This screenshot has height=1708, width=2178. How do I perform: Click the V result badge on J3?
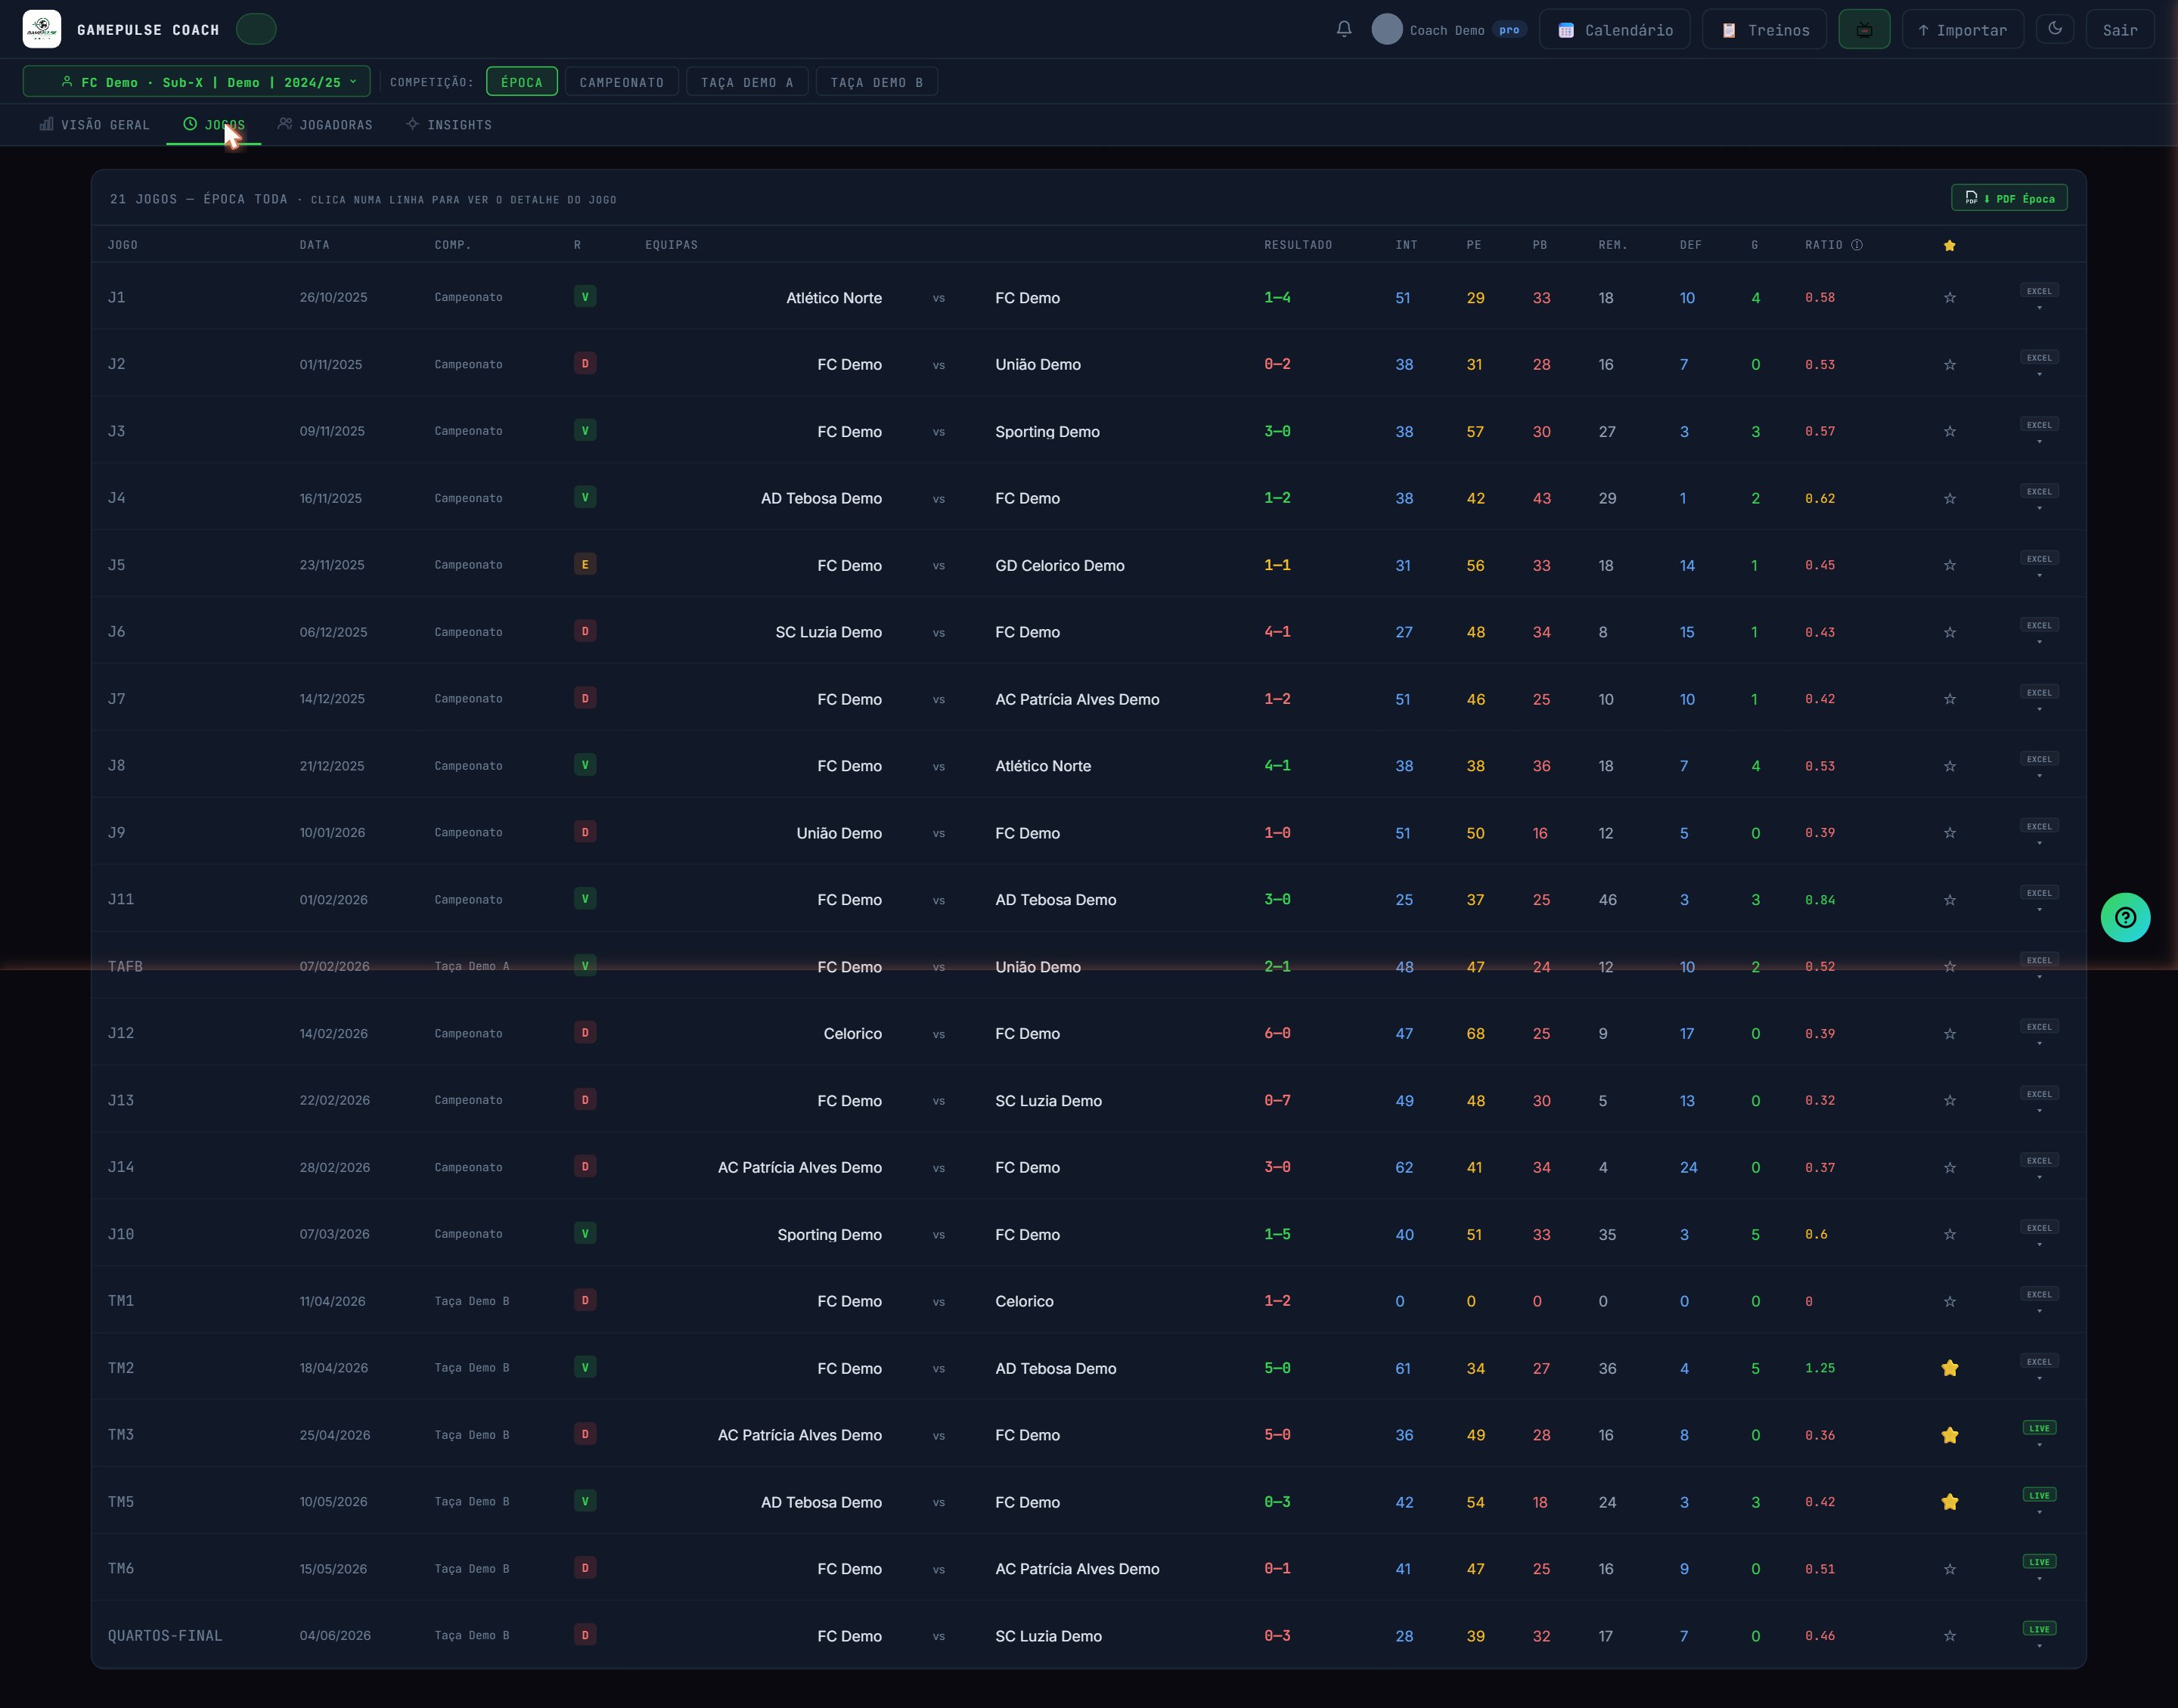point(585,431)
